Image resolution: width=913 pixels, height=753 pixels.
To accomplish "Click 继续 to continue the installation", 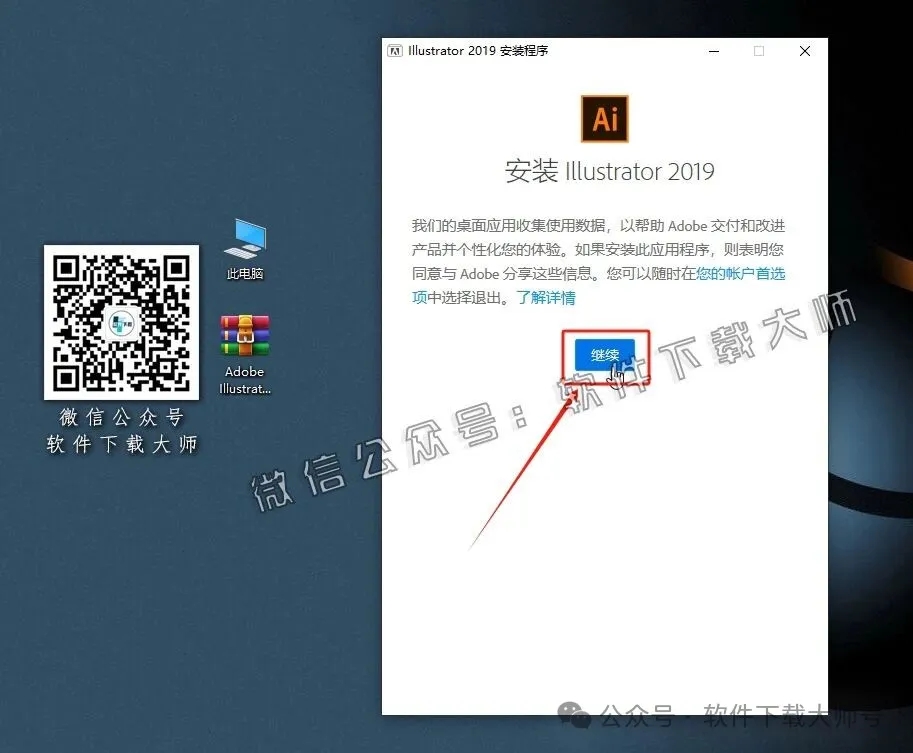I will tap(604, 354).
